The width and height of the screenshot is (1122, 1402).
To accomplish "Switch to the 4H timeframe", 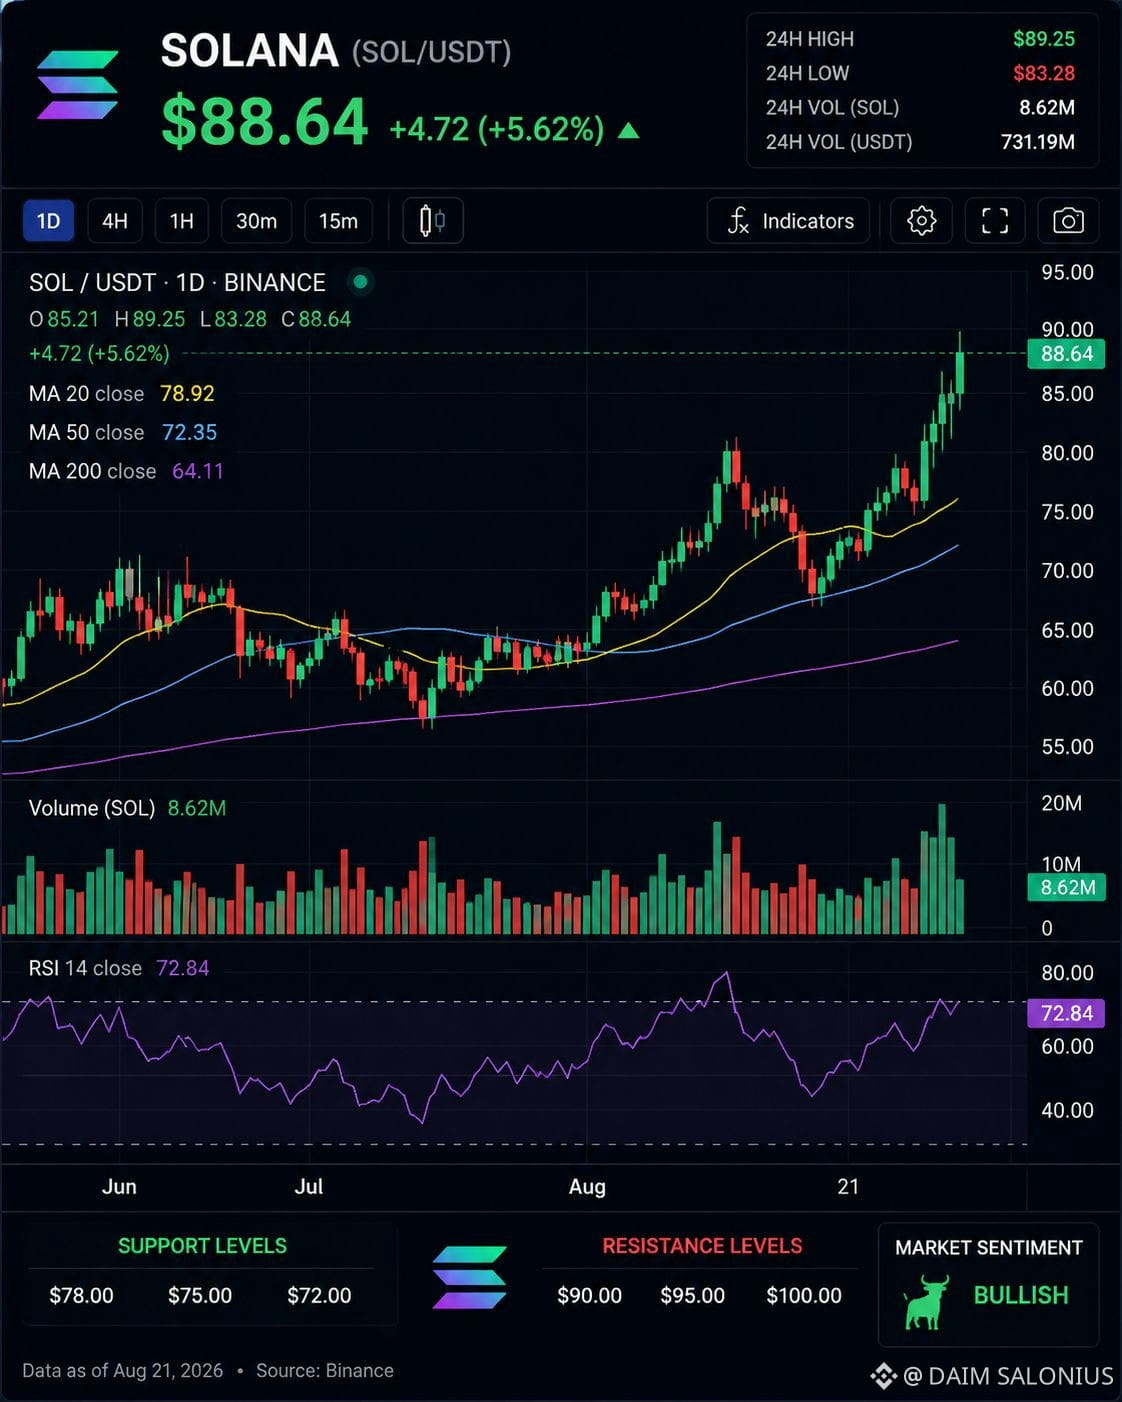I will point(115,221).
